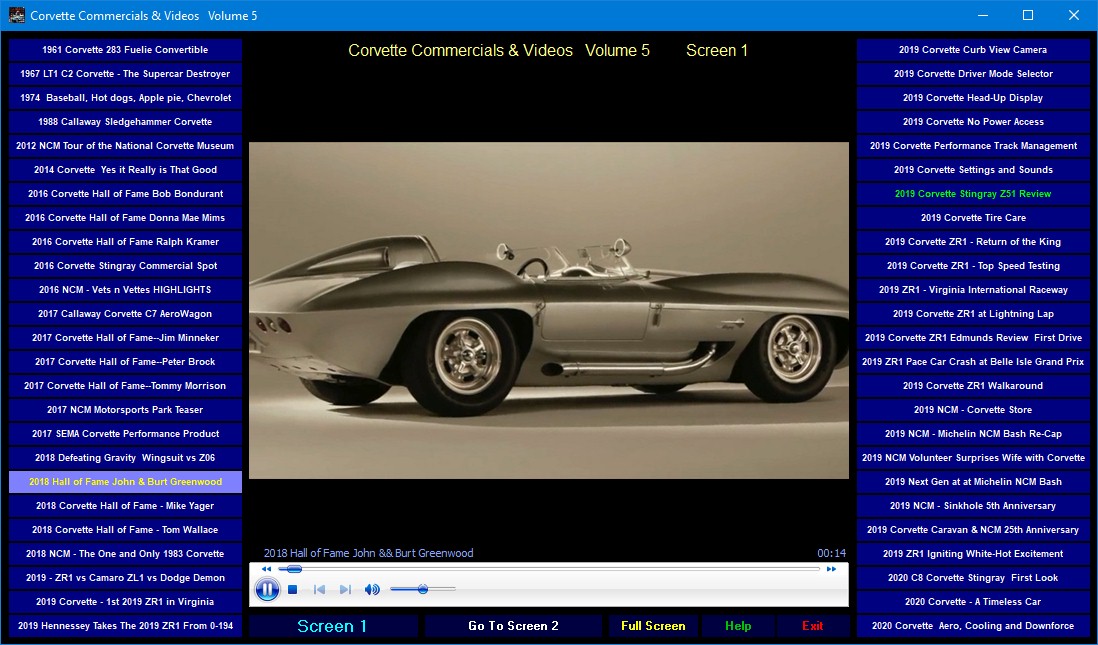The height and width of the screenshot is (645, 1098).
Task: Click the app icon in title bar
Action: 16,15
